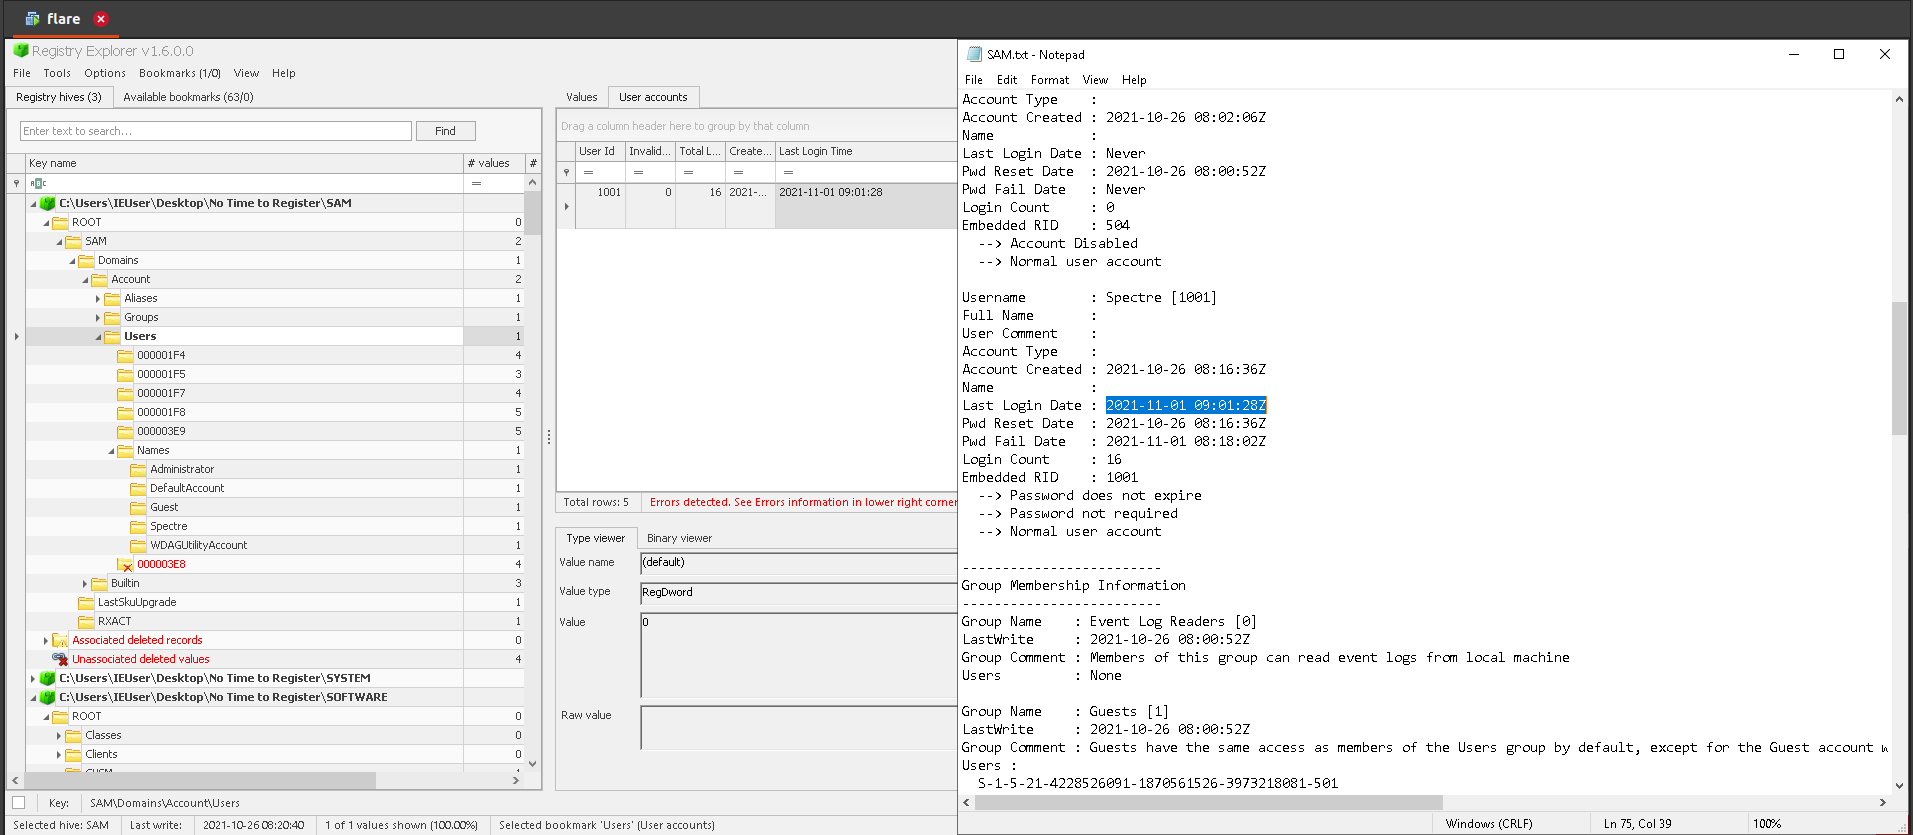Click the SYSTEM hive green cube icon
1913x835 pixels.
point(47,678)
